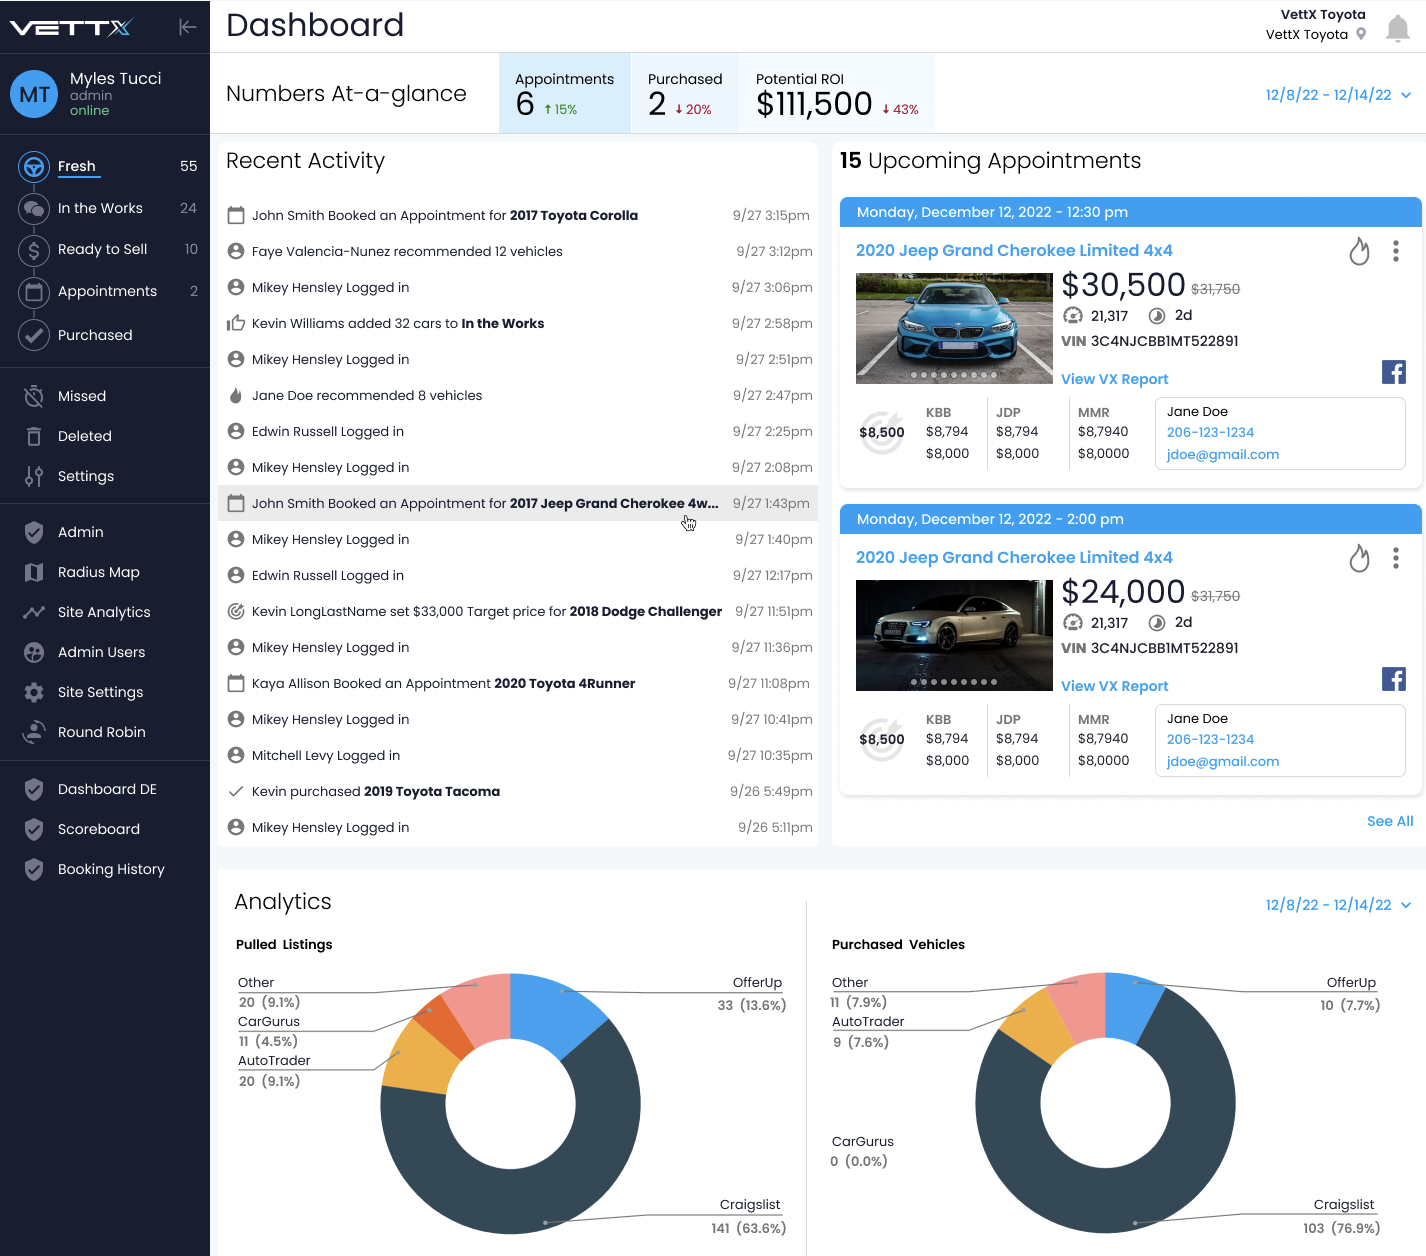This screenshot has height=1256, width=1426.
Task: Click the flame icon on first appointment card
Action: [1359, 251]
